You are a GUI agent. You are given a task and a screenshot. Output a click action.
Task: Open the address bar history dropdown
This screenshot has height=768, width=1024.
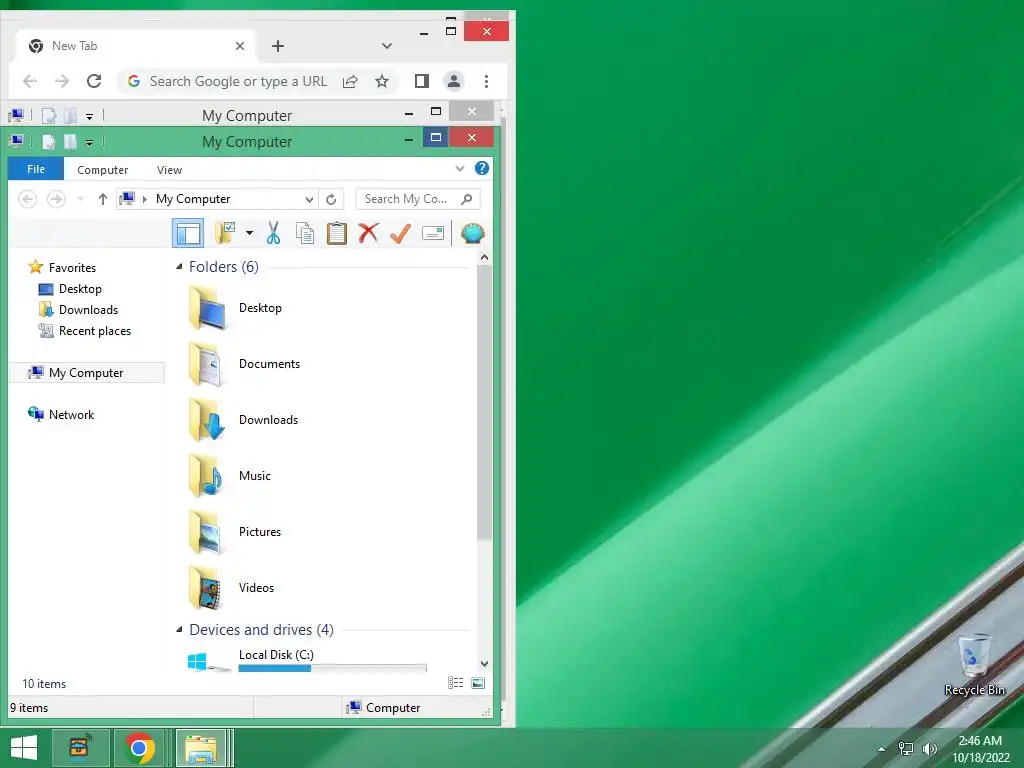tap(309, 199)
